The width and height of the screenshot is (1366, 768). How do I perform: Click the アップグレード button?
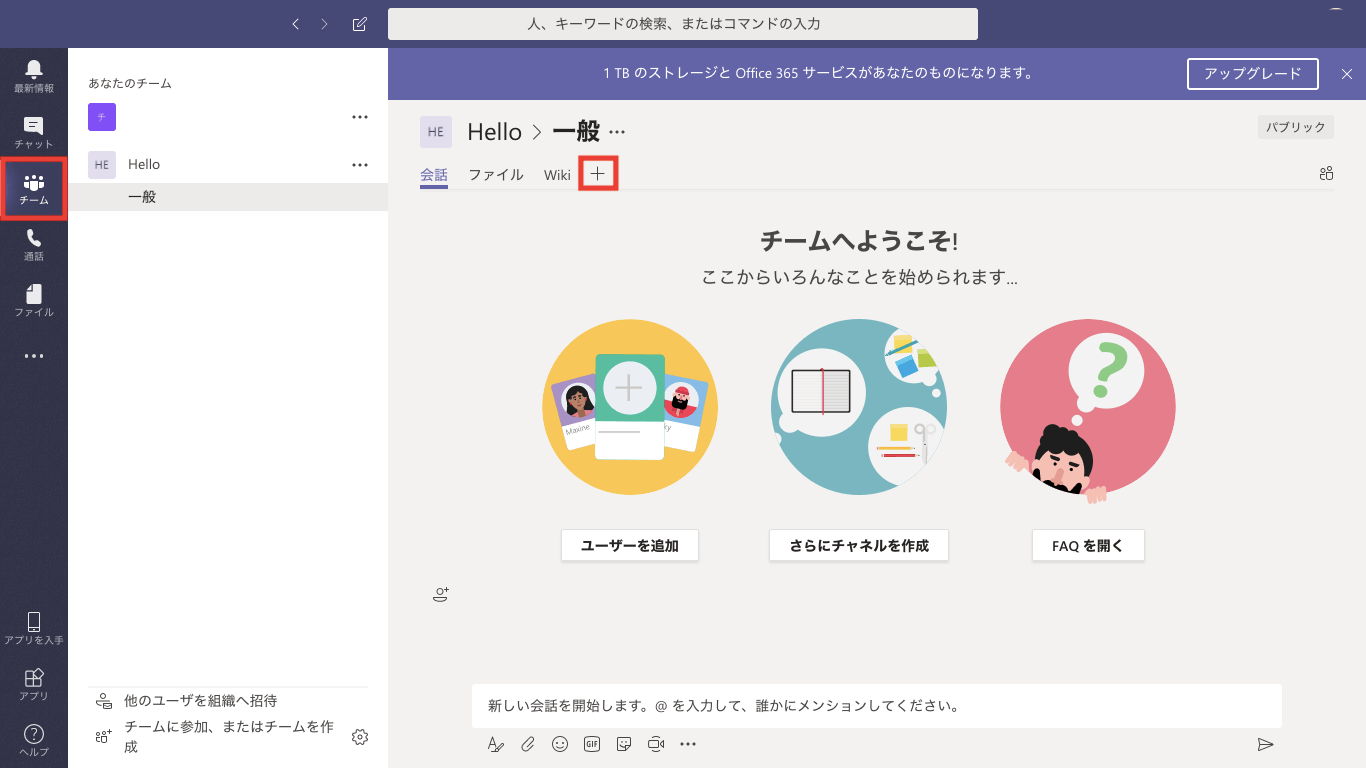(1252, 74)
